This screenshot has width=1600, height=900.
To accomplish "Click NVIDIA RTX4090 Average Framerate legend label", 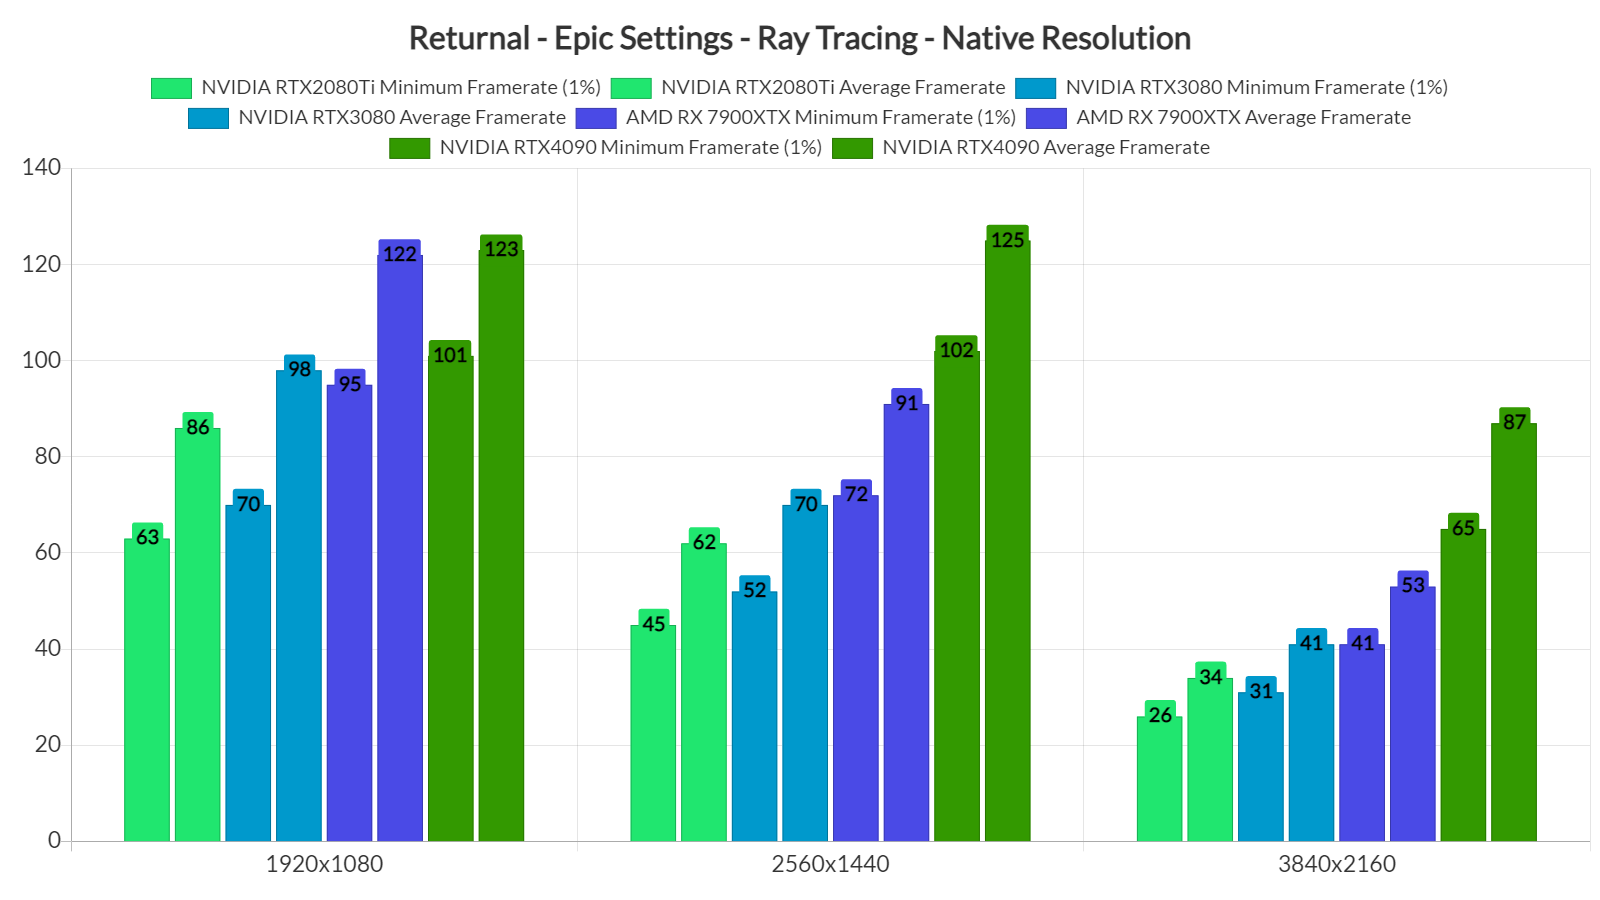I will [x=1046, y=148].
